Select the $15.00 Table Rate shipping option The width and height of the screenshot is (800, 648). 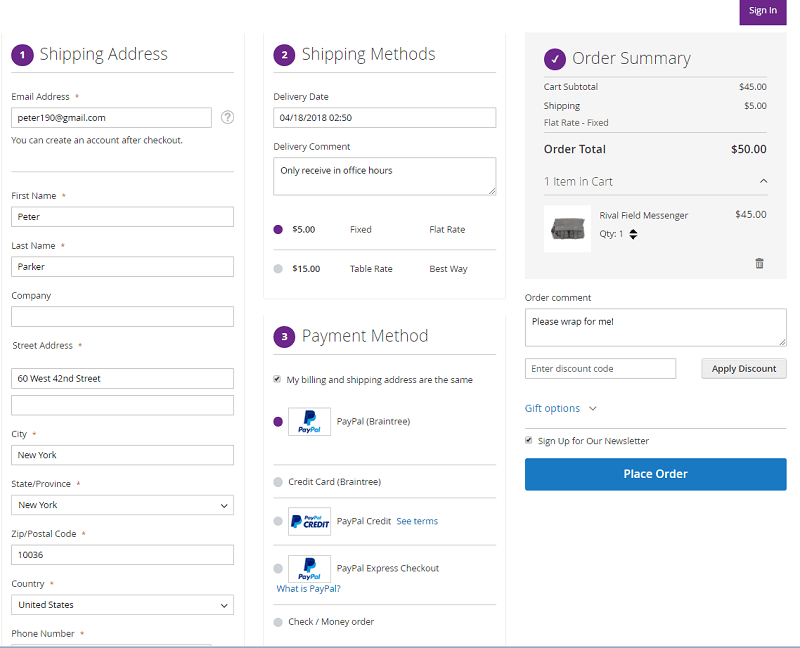tap(278, 269)
